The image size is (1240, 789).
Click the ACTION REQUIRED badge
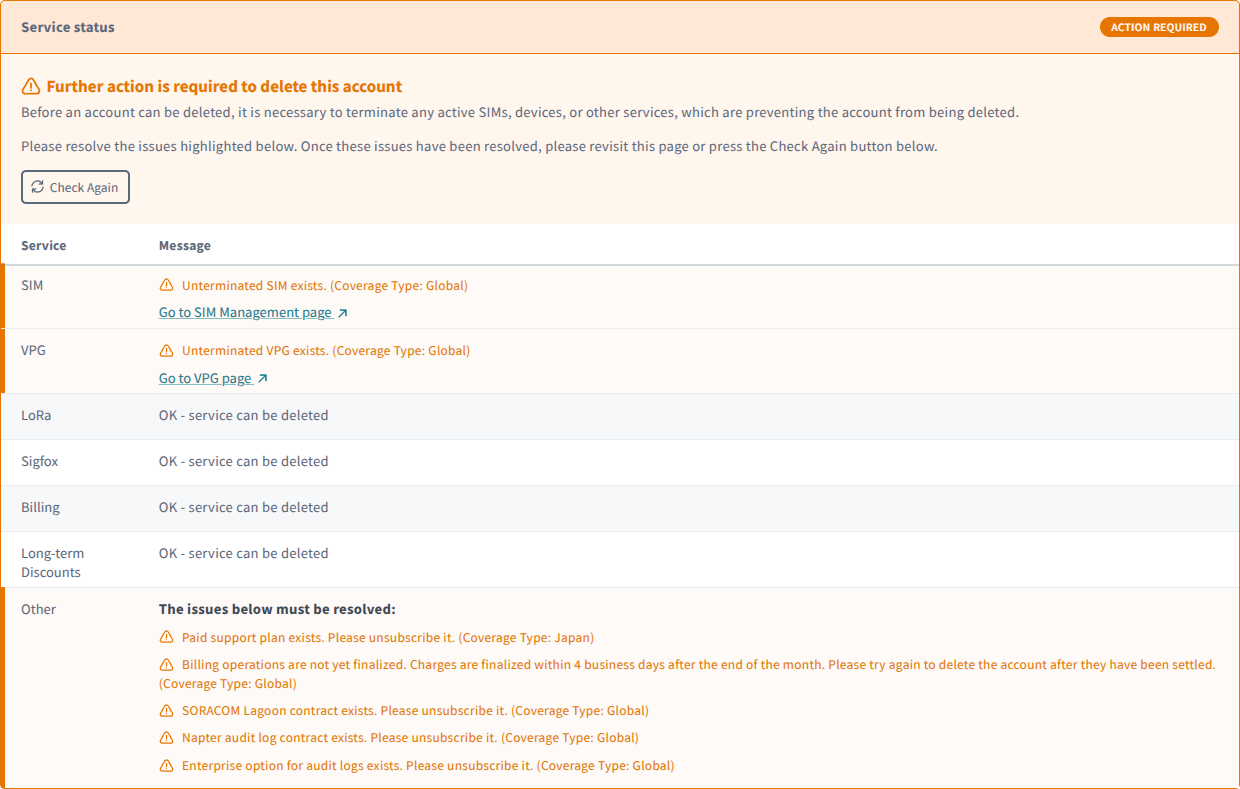click(1158, 27)
